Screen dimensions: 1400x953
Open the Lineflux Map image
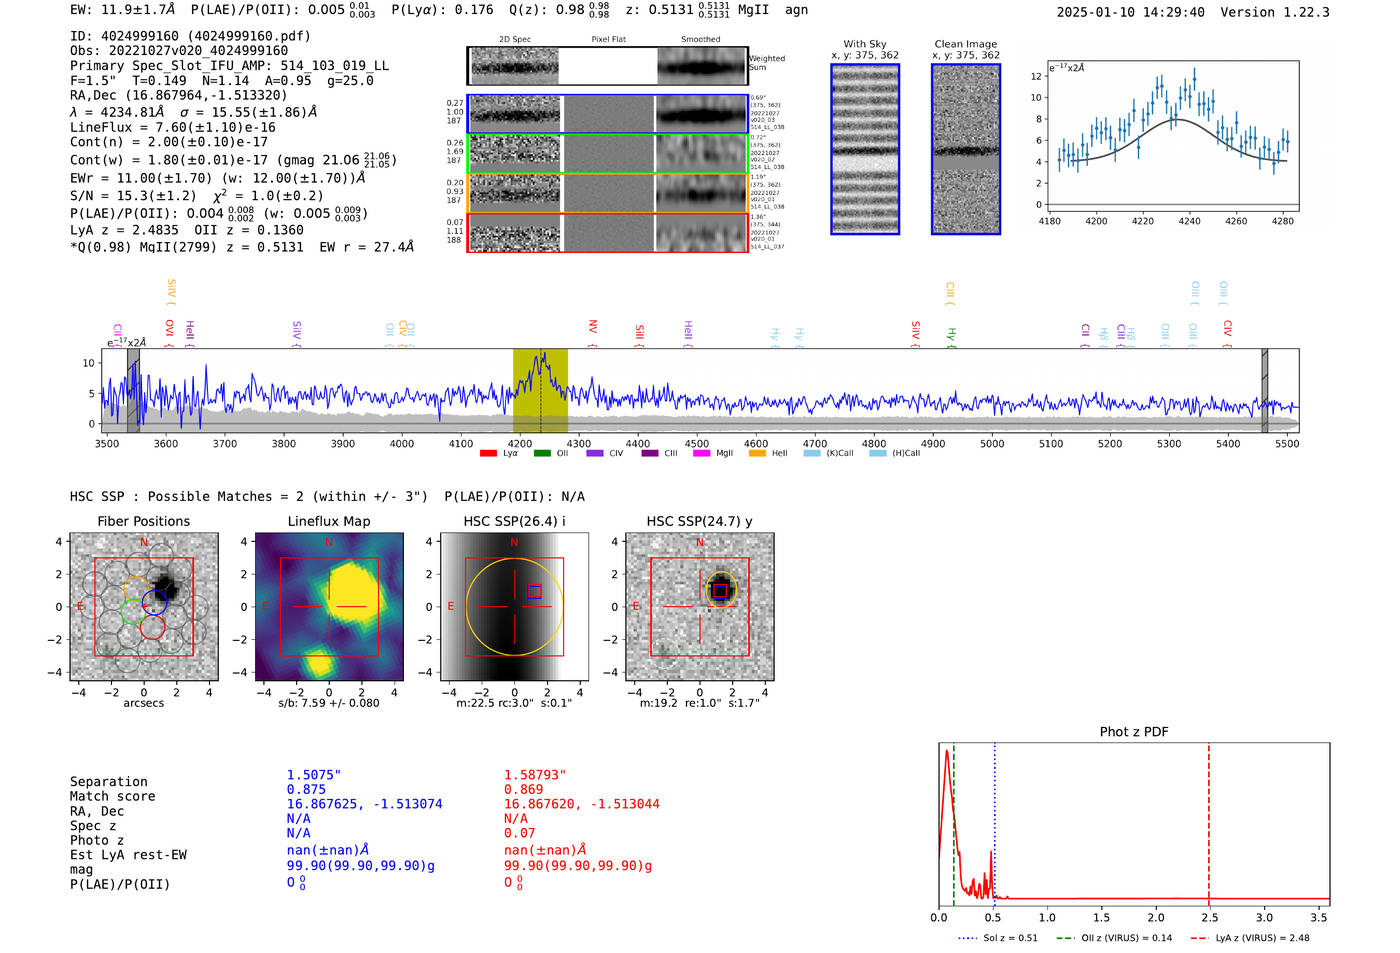pos(329,607)
